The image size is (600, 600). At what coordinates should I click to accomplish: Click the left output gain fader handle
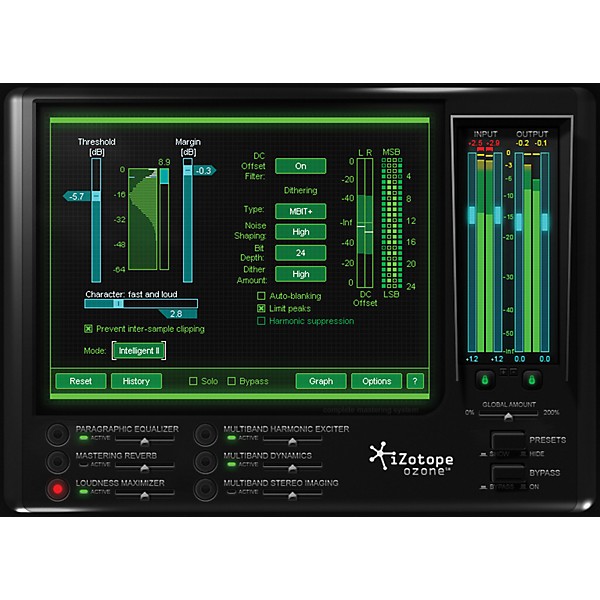click(519, 222)
